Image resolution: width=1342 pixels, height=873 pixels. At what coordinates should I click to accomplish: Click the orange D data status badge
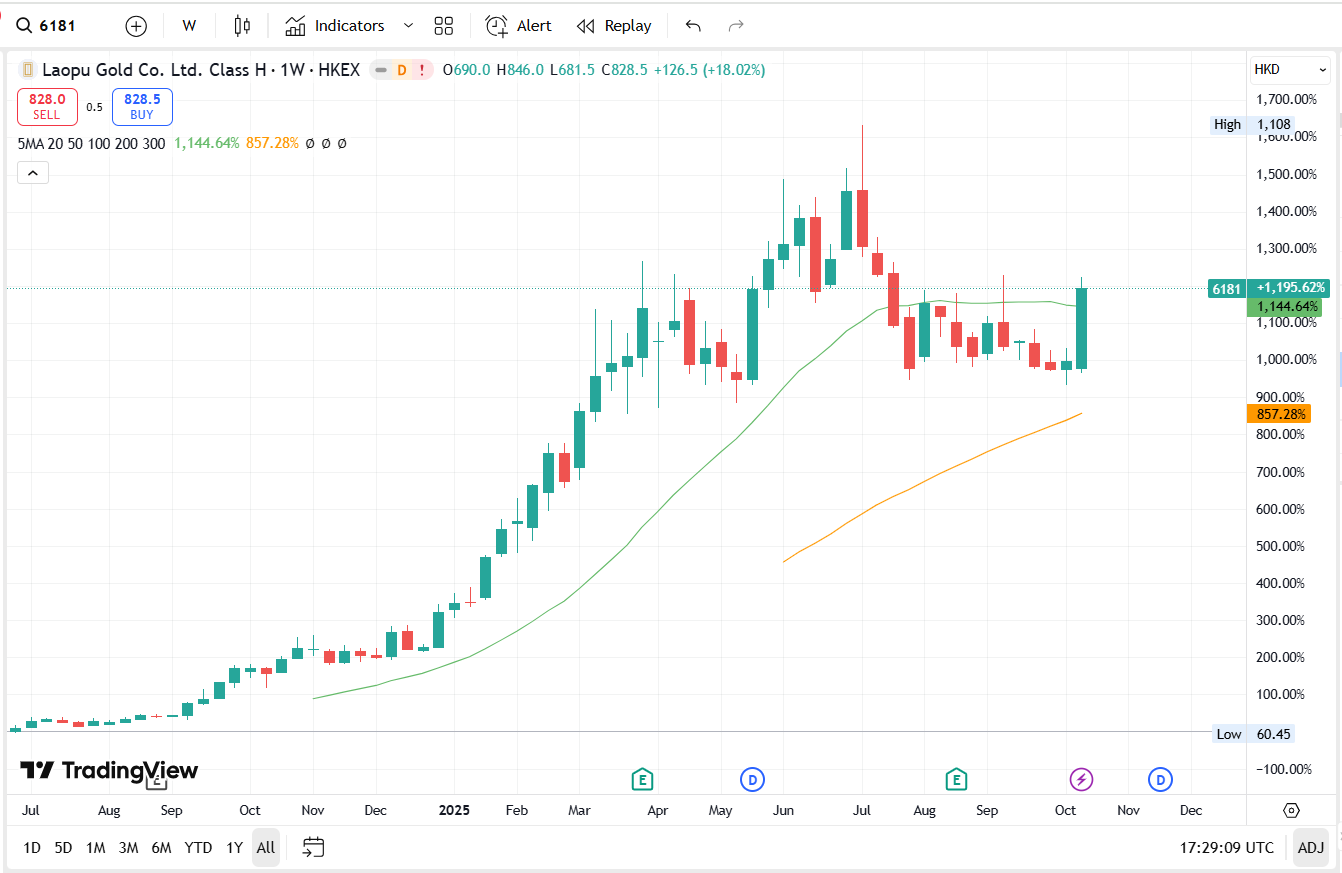tap(401, 70)
